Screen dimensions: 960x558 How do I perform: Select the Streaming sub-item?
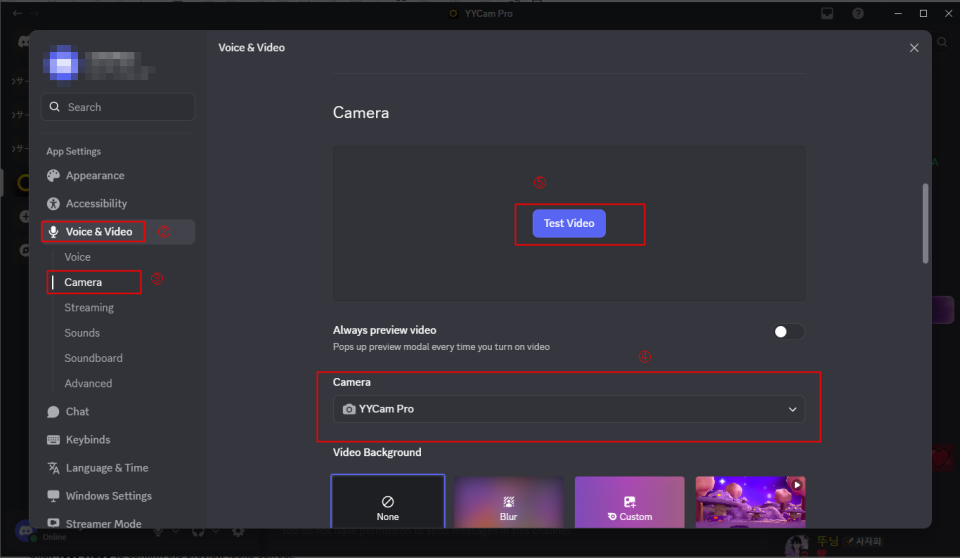[89, 308]
